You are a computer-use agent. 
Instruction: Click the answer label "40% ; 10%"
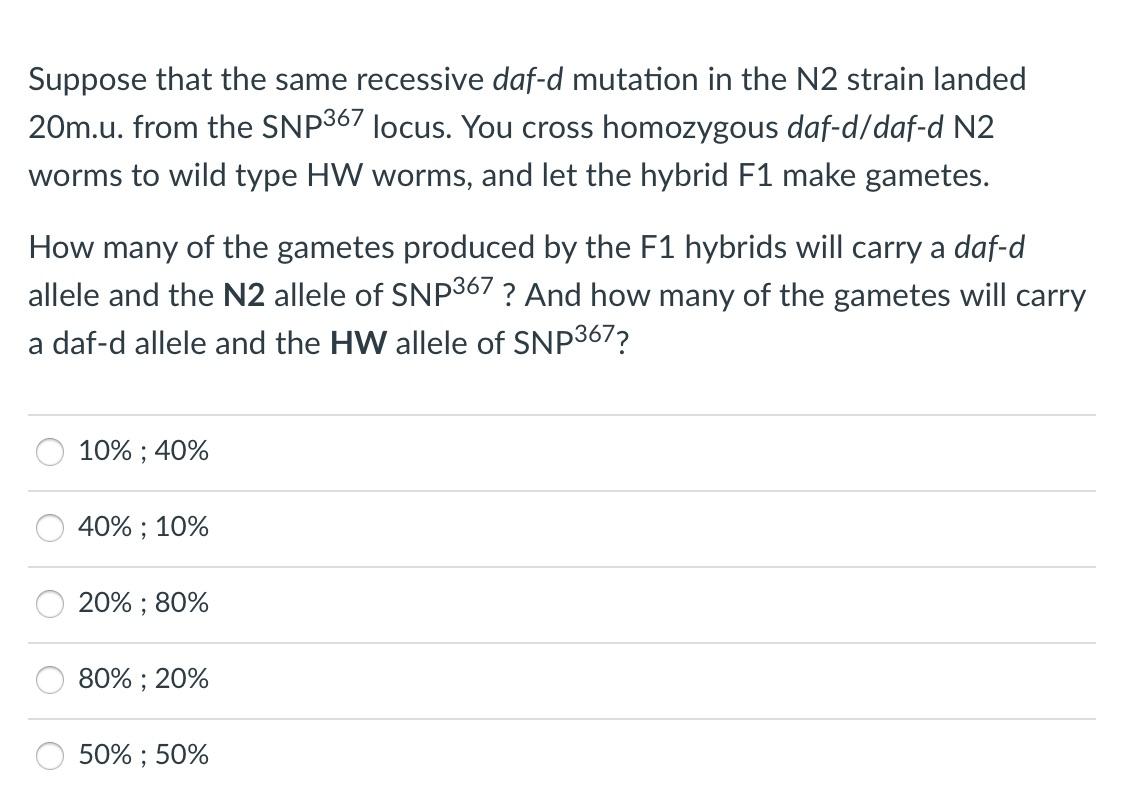[143, 527]
